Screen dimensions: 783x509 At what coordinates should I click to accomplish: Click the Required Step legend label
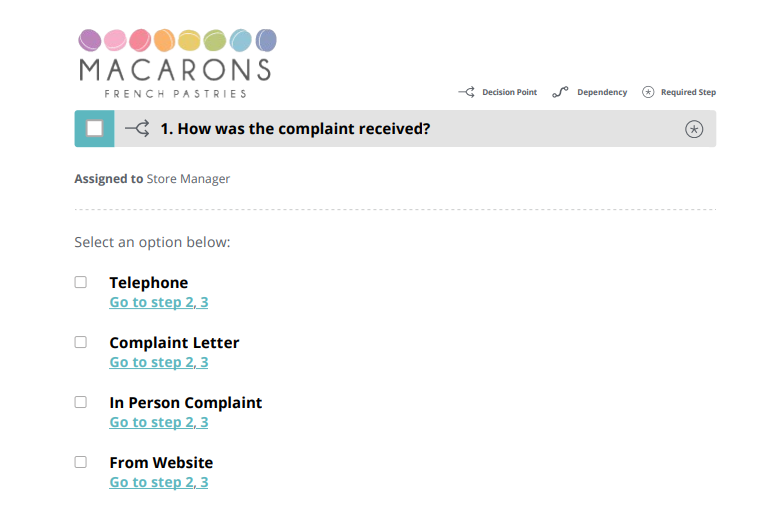point(688,92)
